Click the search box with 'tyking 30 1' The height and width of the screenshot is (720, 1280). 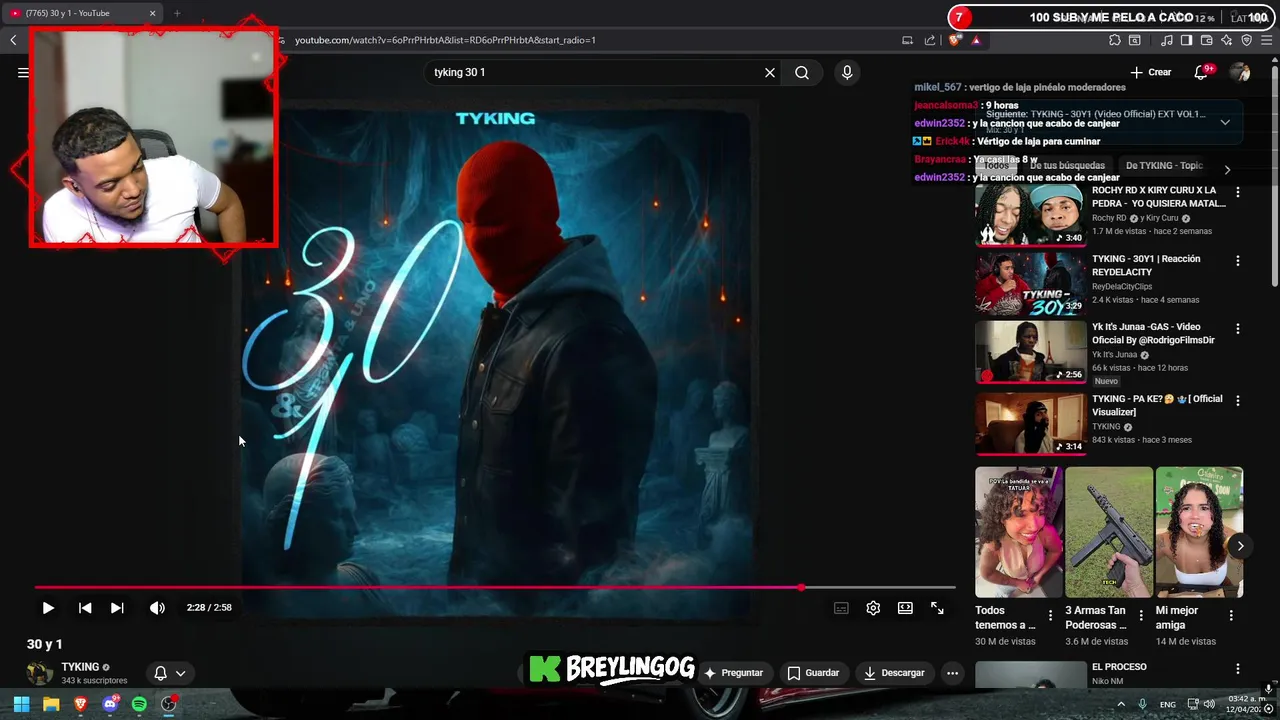point(595,72)
